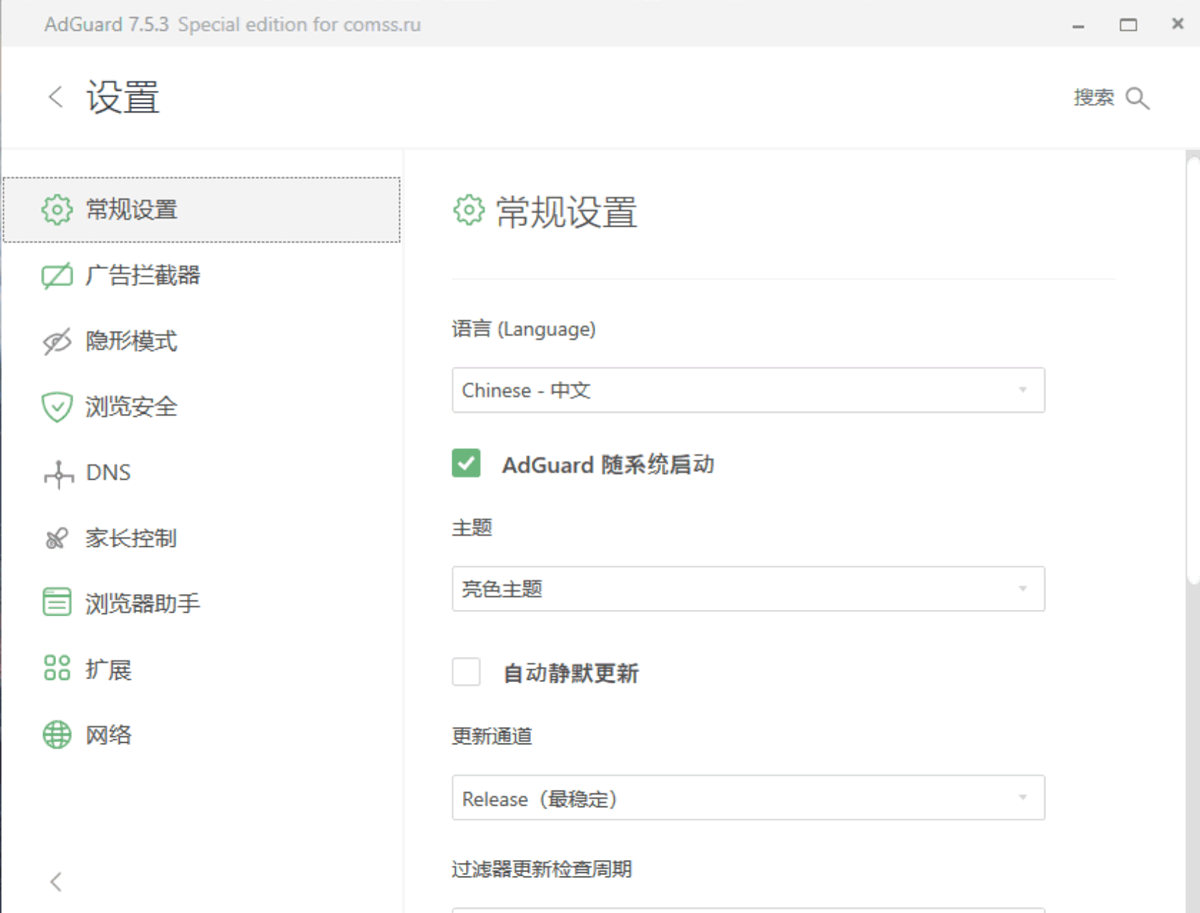This screenshot has width=1200, height=913.
Task: Click the search magnifier icon
Action: tap(1138, 98)
